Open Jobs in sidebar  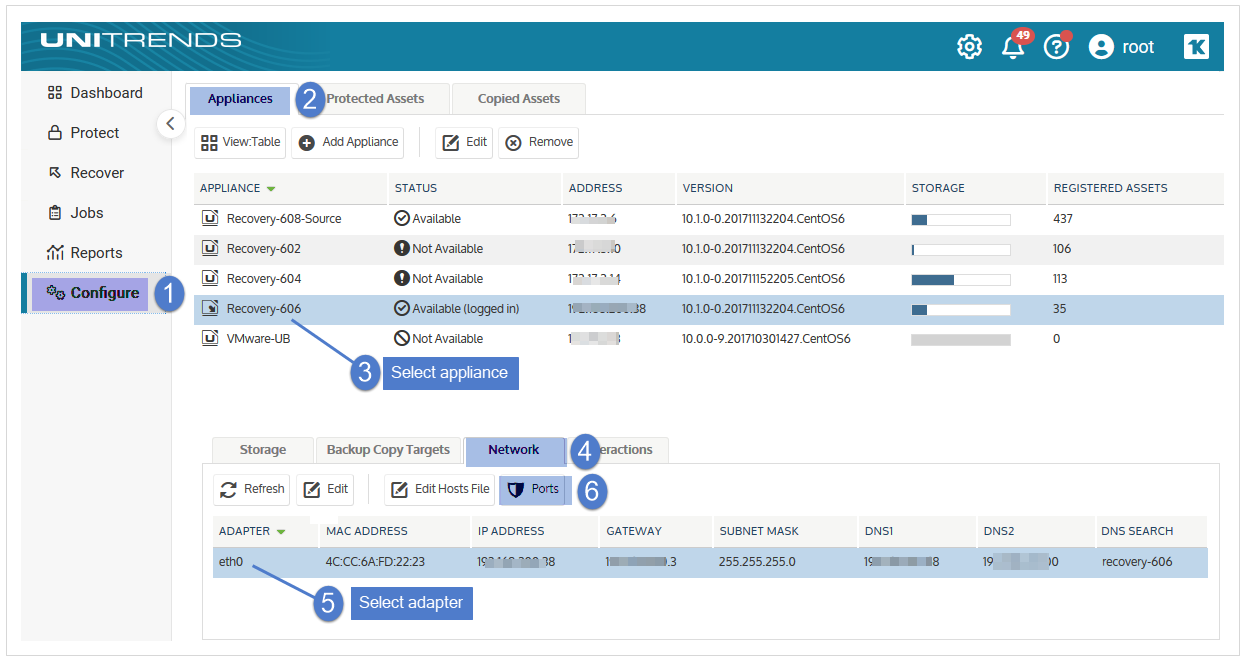75,213
